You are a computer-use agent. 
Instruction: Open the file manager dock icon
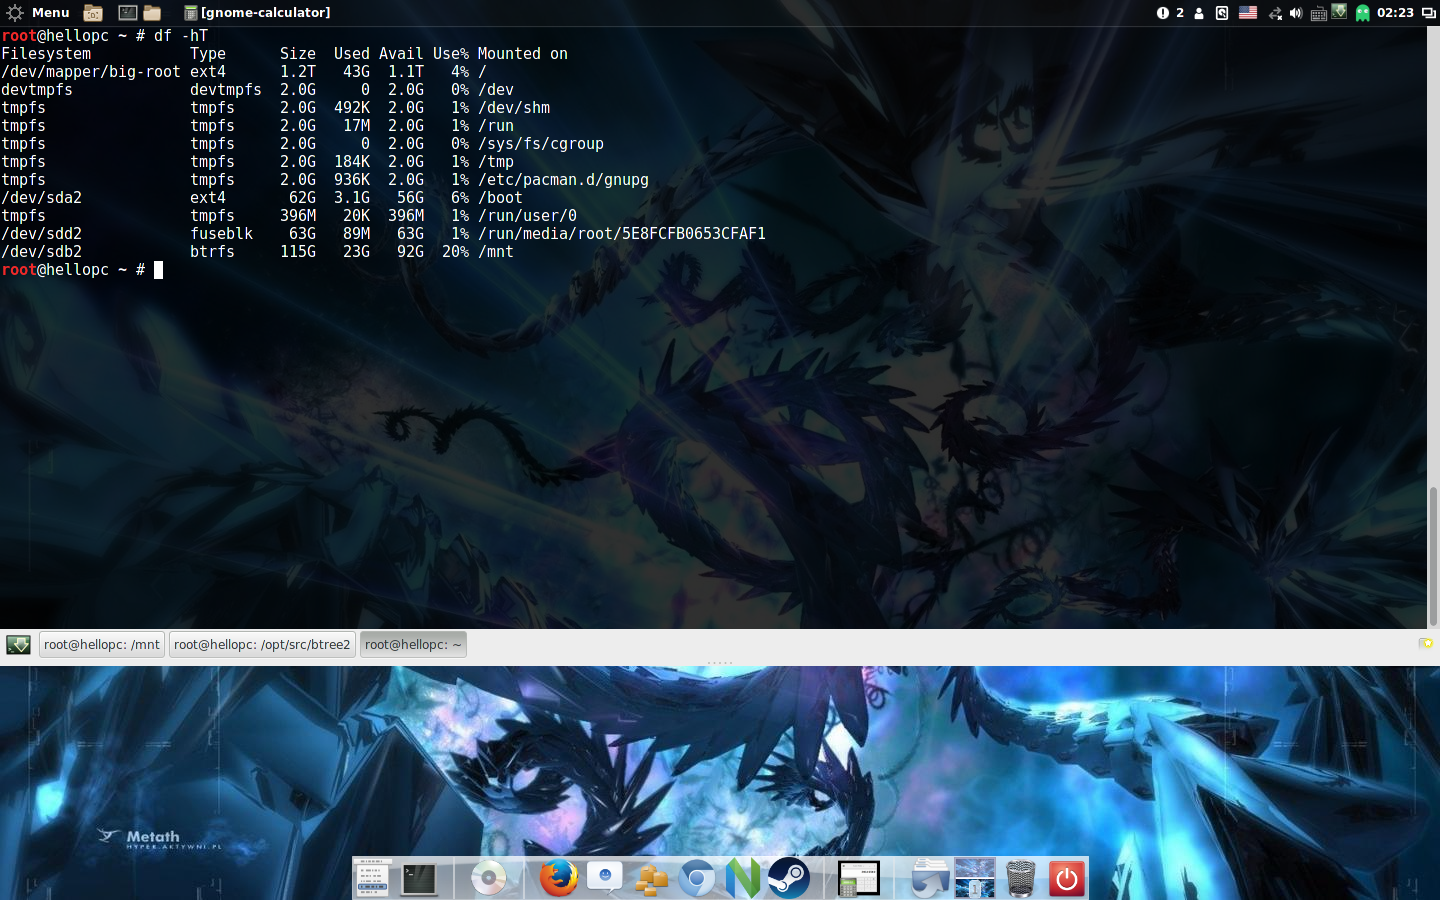pos(929,878)
